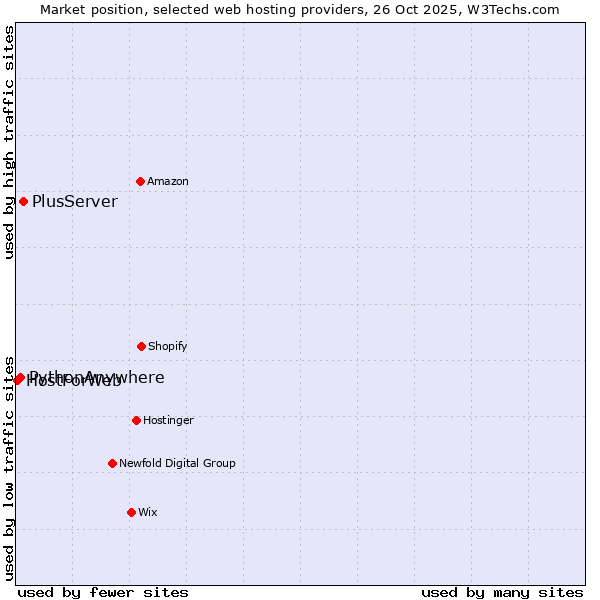
Task: Select the Wix text label
Action: 148,513
